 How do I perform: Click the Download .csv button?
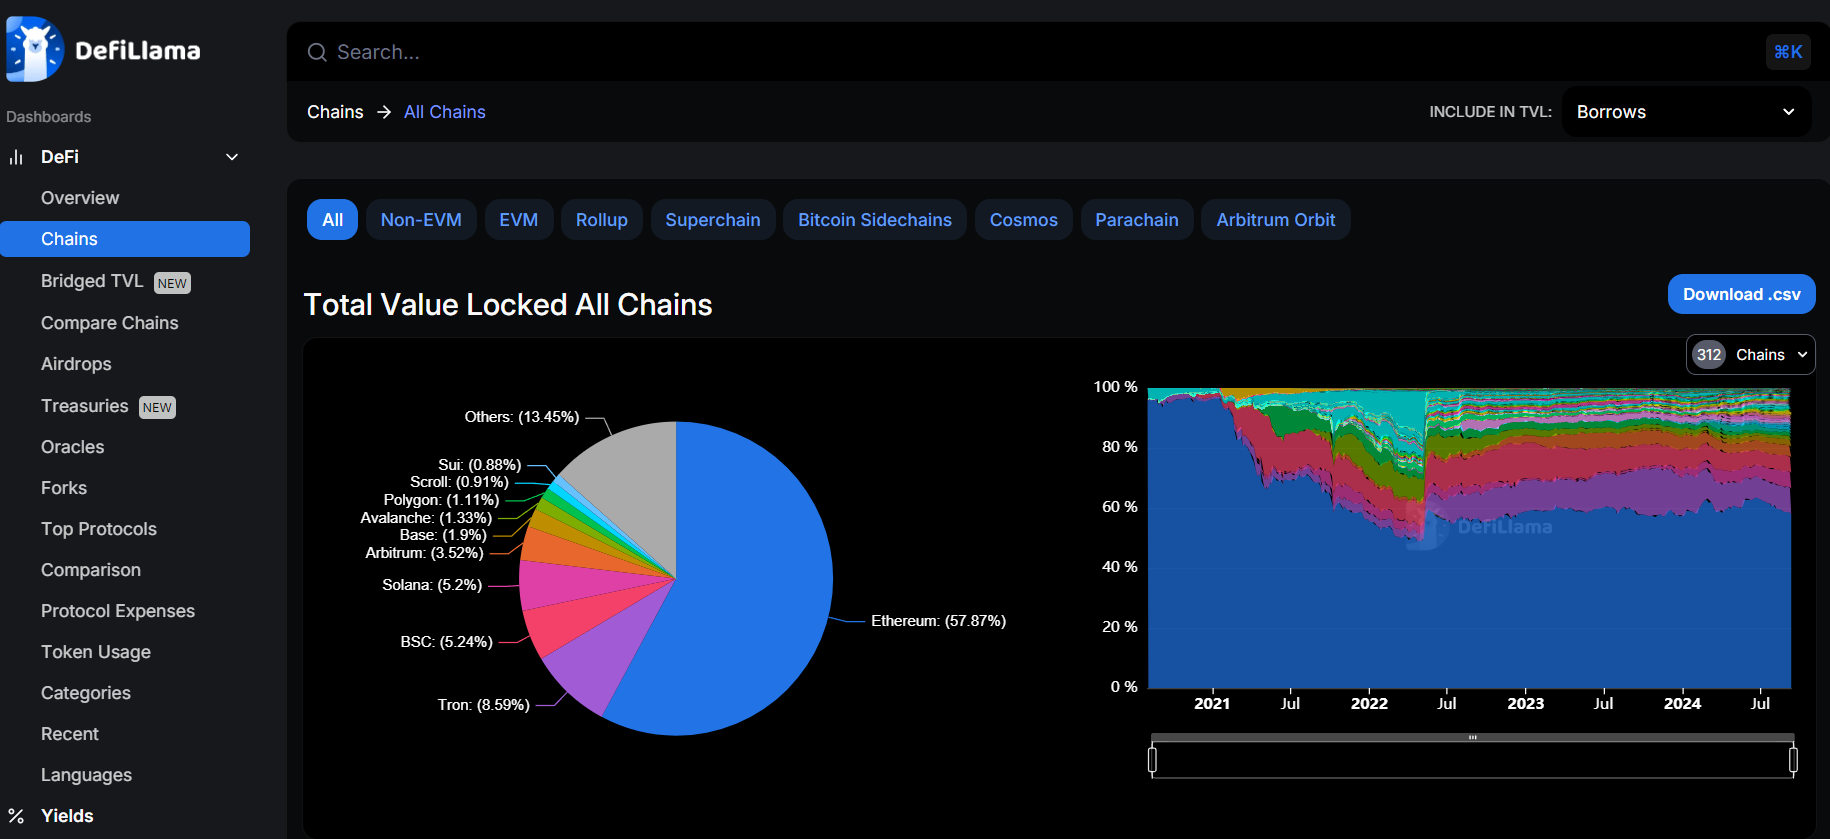click(1742, 294)
